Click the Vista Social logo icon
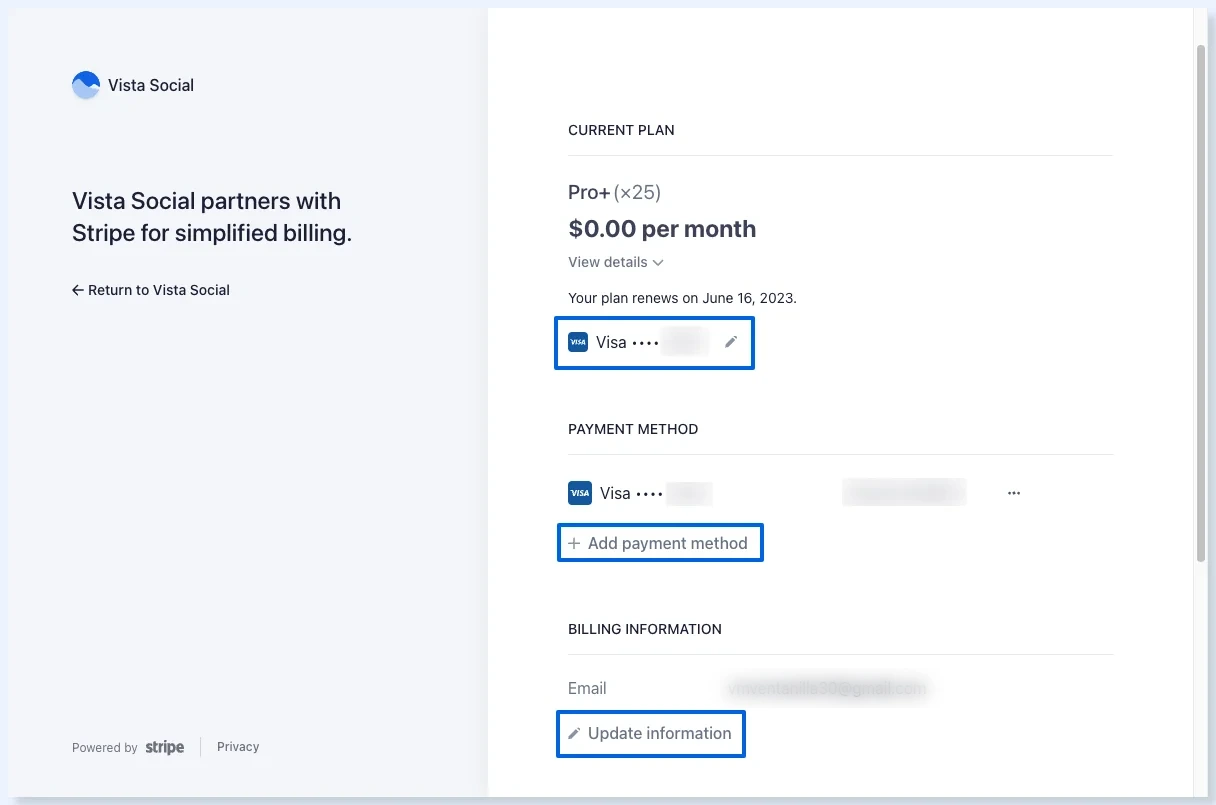 [x=86, y=85]
